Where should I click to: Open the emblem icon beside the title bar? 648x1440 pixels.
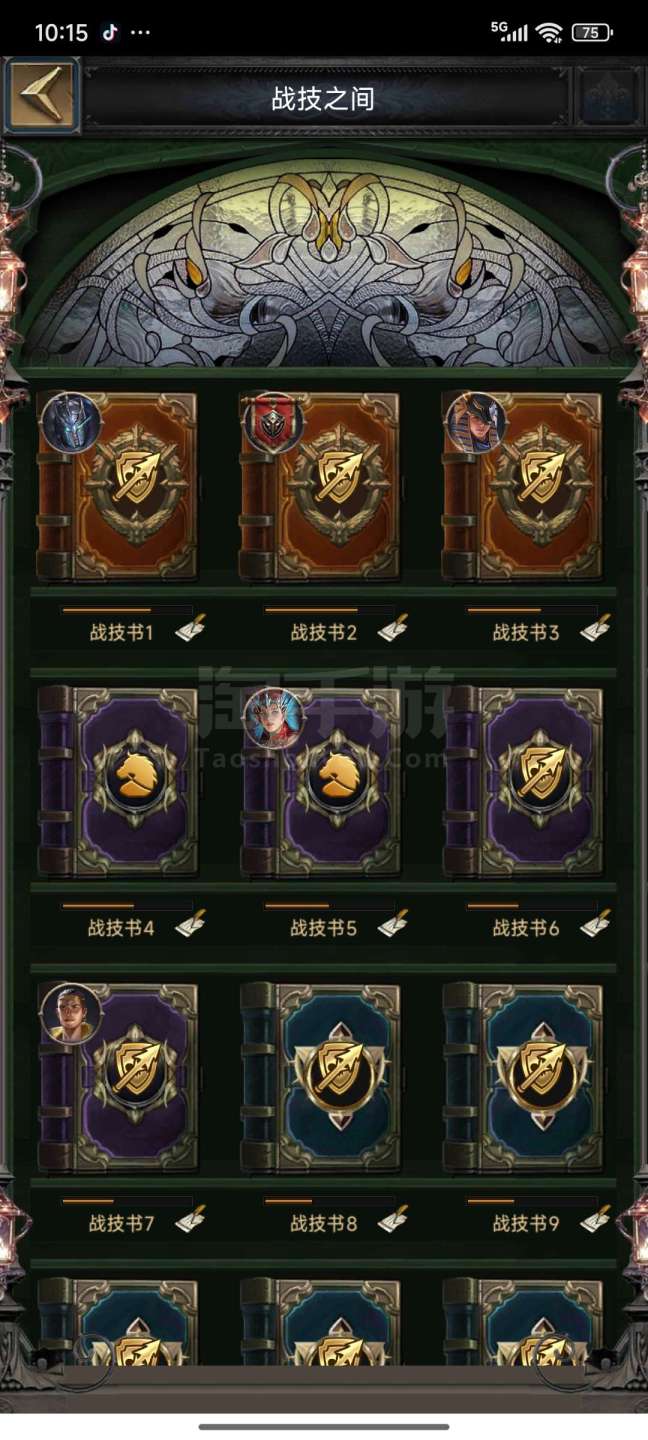[607, 97]
